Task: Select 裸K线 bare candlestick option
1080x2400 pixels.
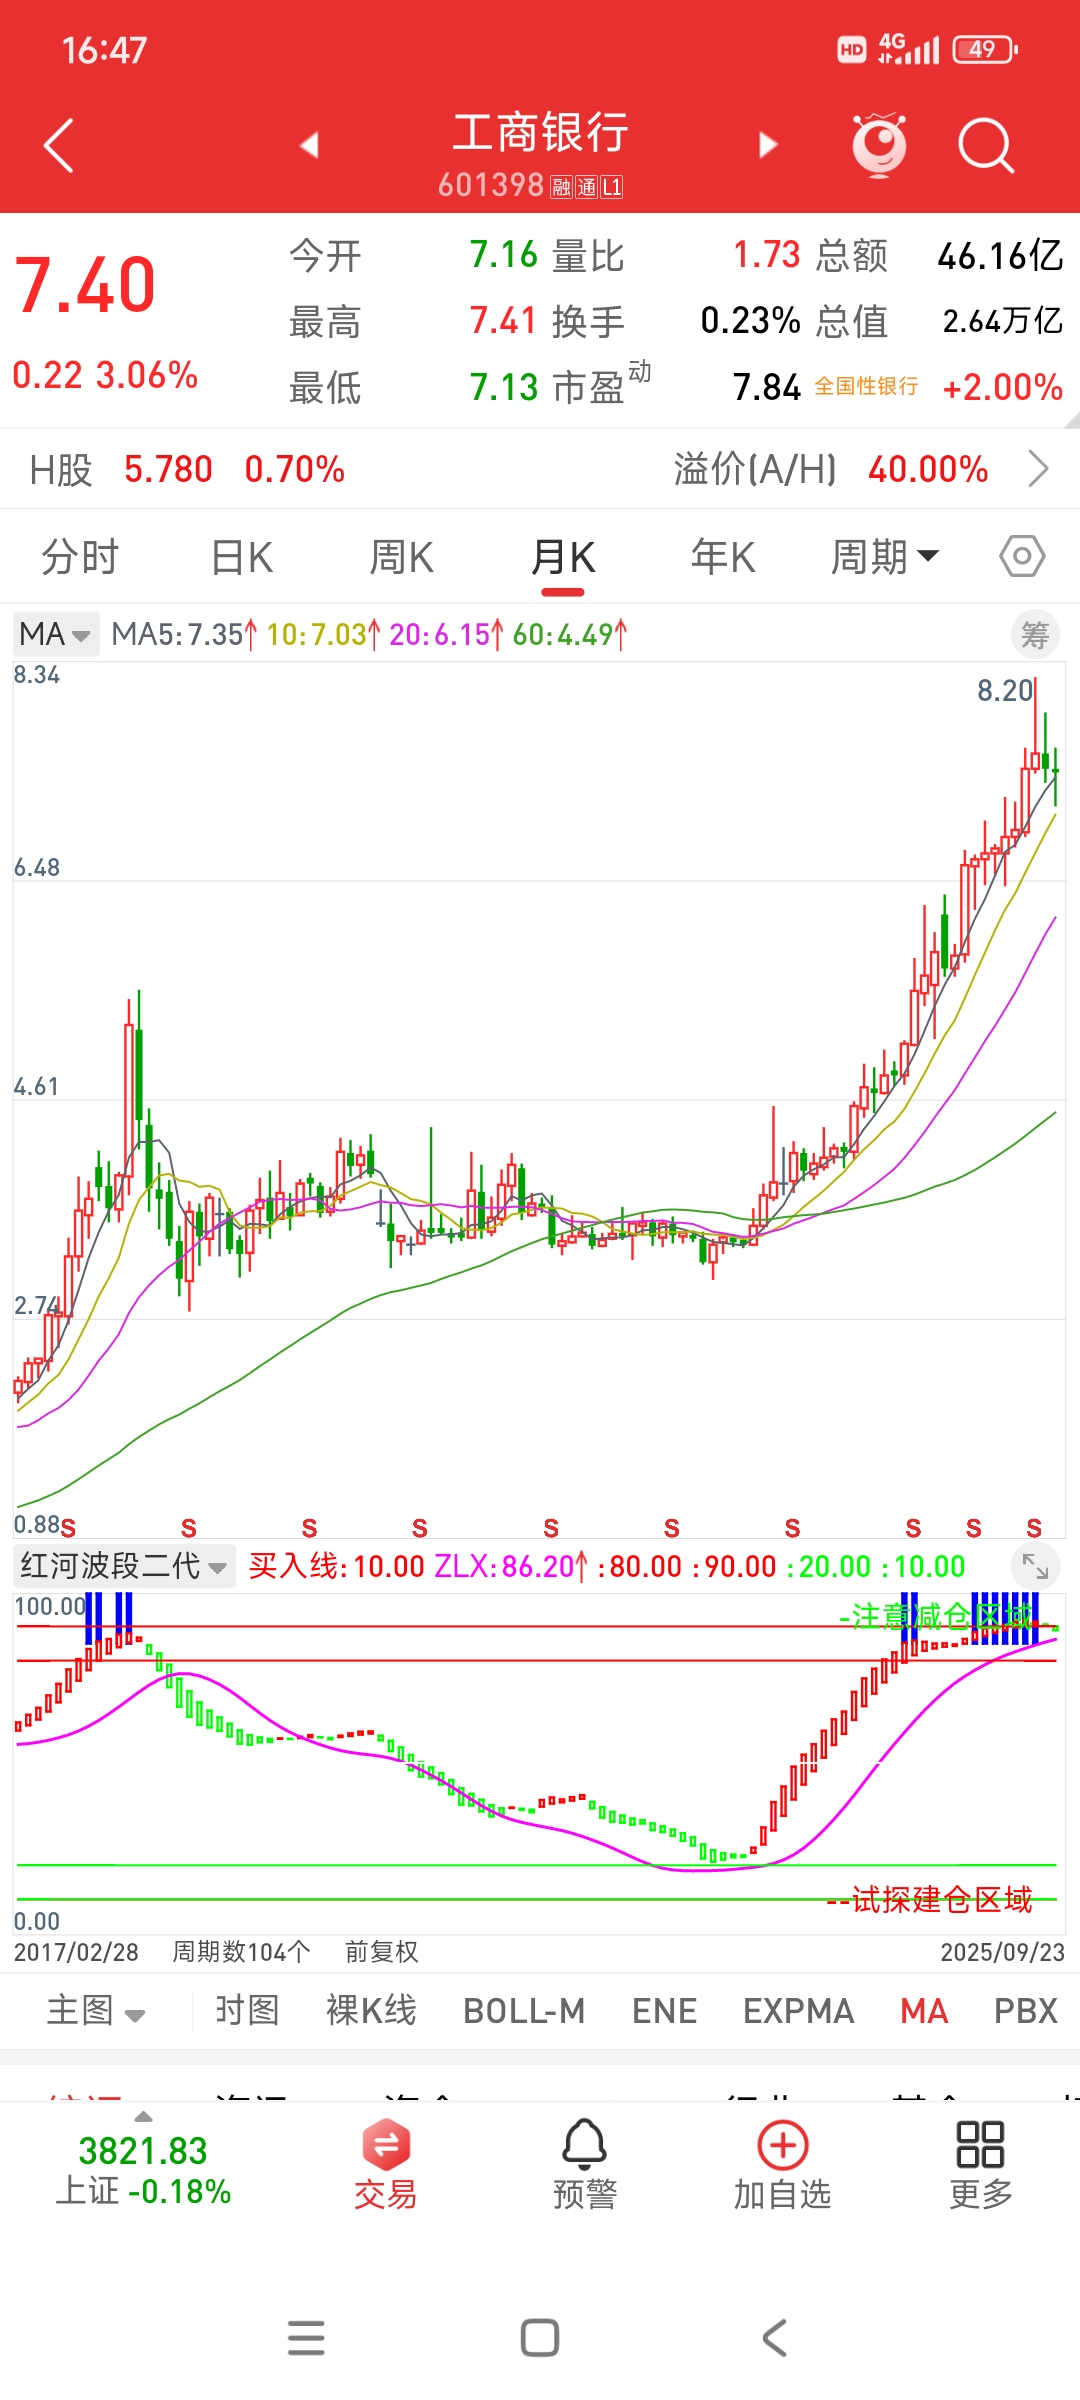Action: (371, 2011)
